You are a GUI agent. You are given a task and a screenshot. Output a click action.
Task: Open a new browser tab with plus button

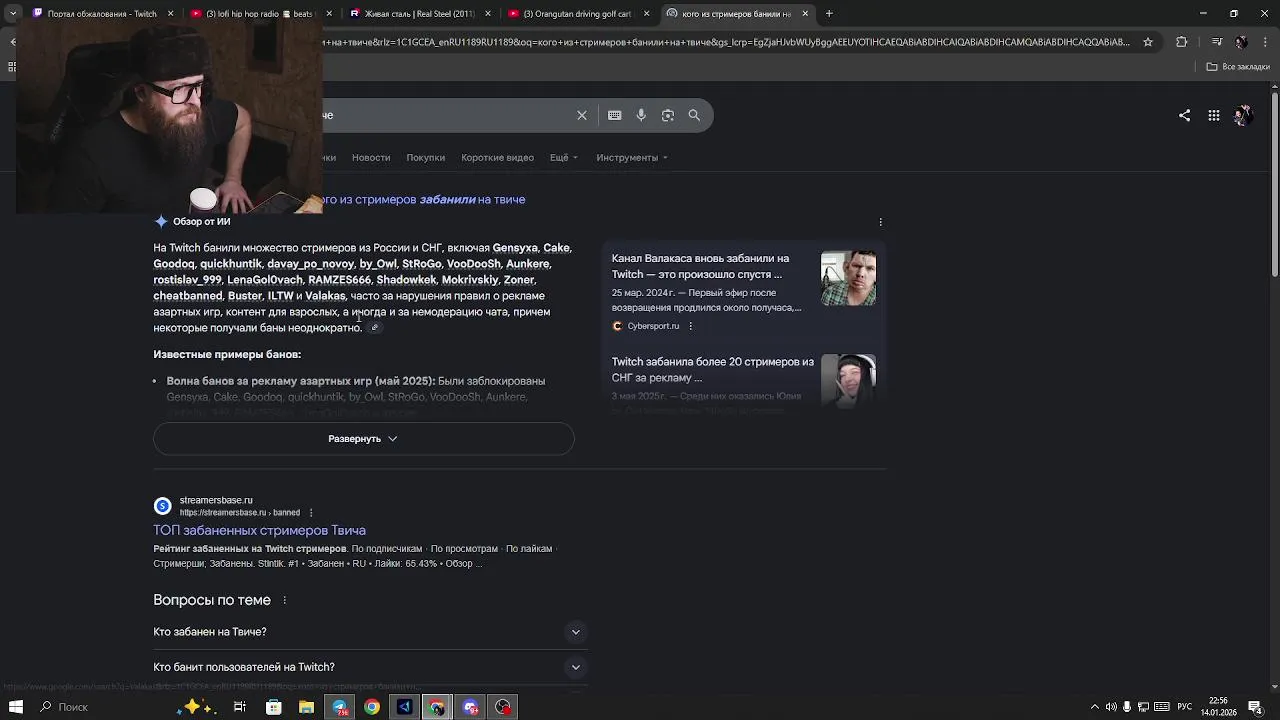click(829, 14)
